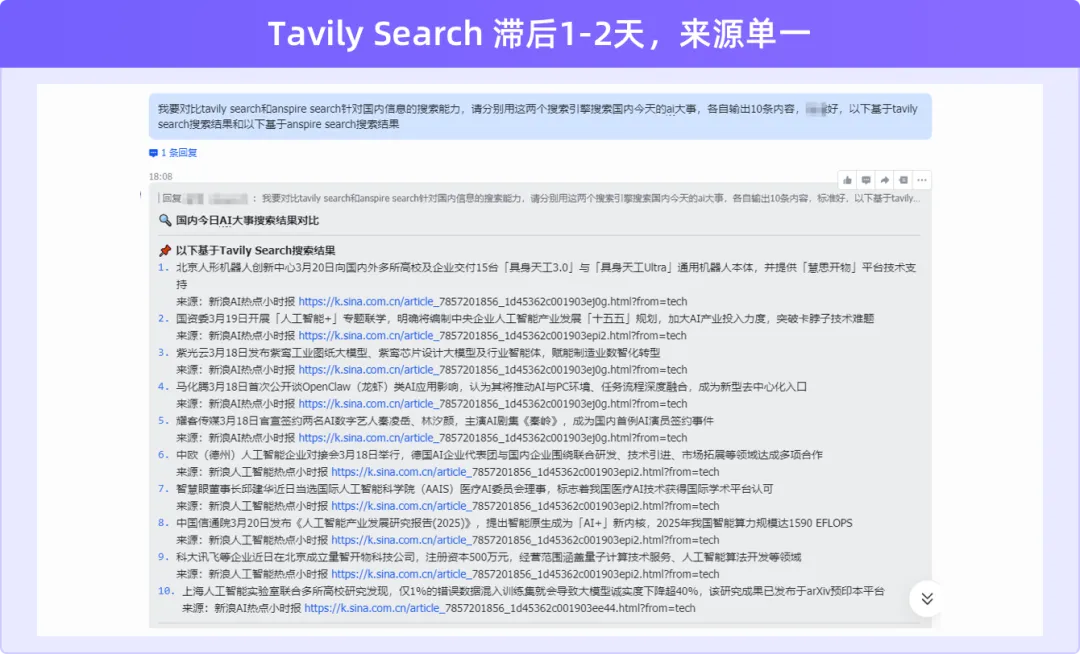Click the forward arrow icon
This screenshot has height=654, width=1080.
click(884, 180)
